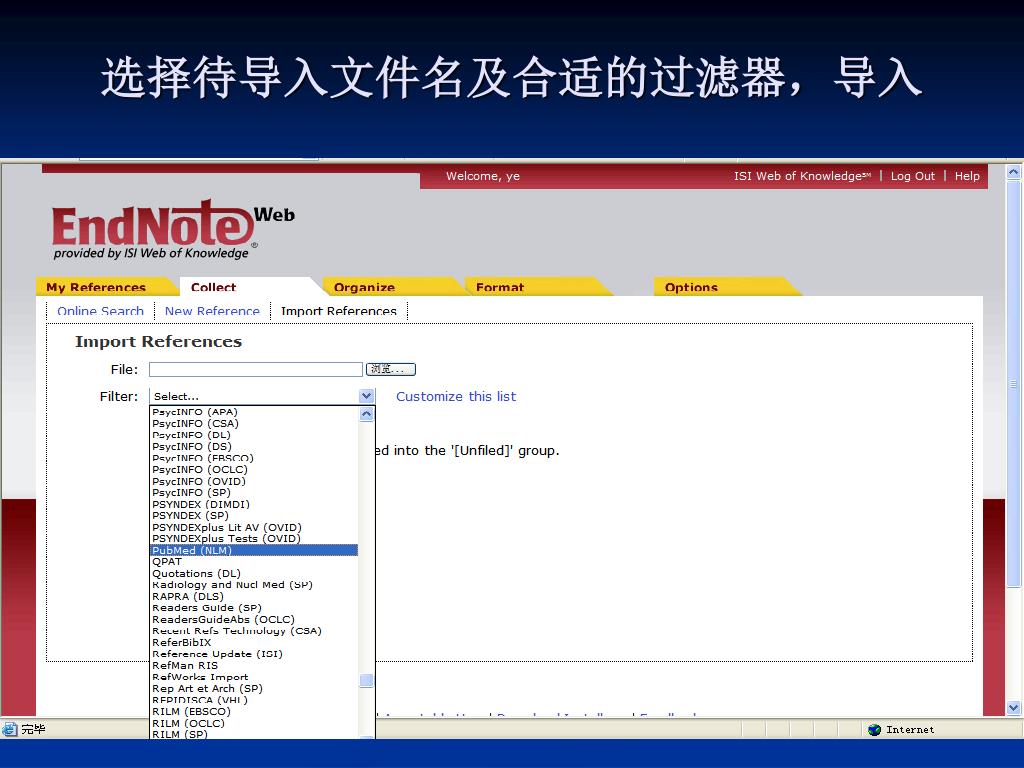The image size is (1024, 768).
Task: Choose RILM (SP) filter option
Action: click(253, 734)
